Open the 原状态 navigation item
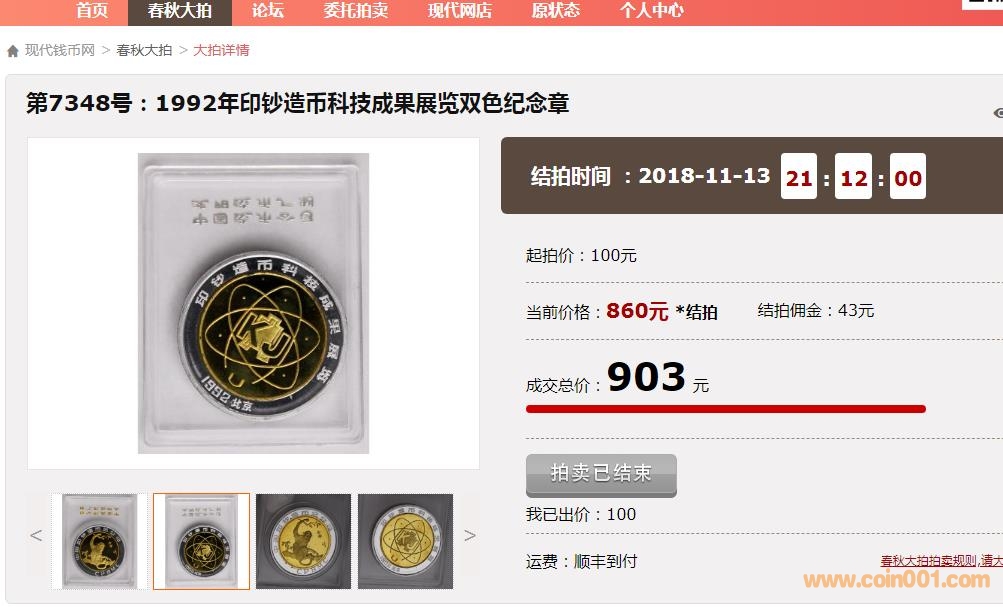 [x=556, y=10]
